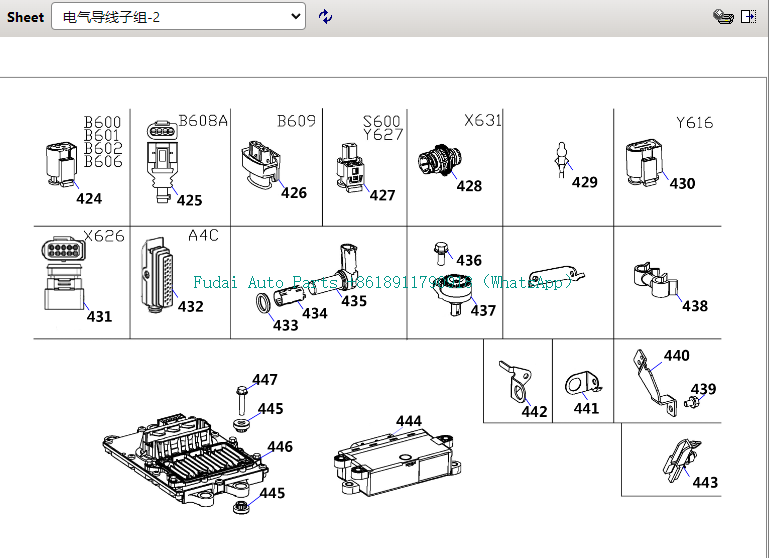Open the Sheet dropdown list
This screenshot has height=558, width=775.
[178, 17]
